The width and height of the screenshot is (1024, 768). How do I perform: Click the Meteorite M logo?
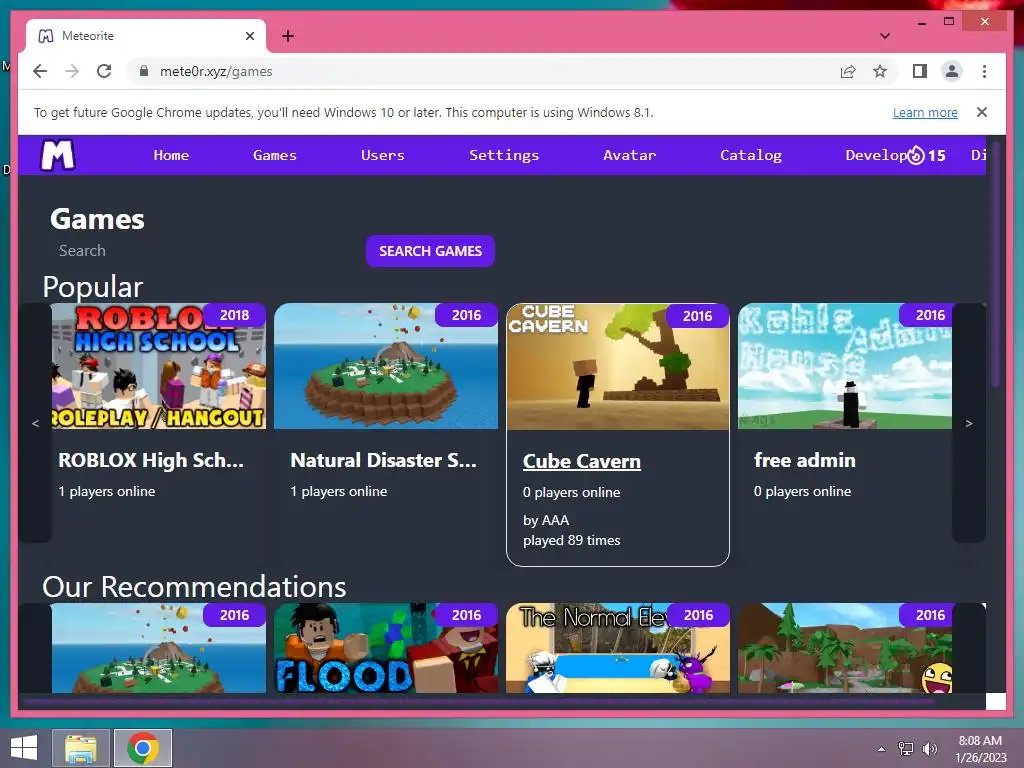click(x=58, y=155)
